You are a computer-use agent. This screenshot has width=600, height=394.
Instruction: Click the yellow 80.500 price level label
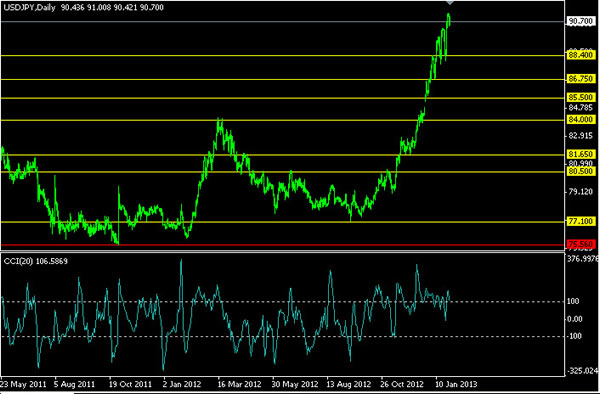coord(580,171)
